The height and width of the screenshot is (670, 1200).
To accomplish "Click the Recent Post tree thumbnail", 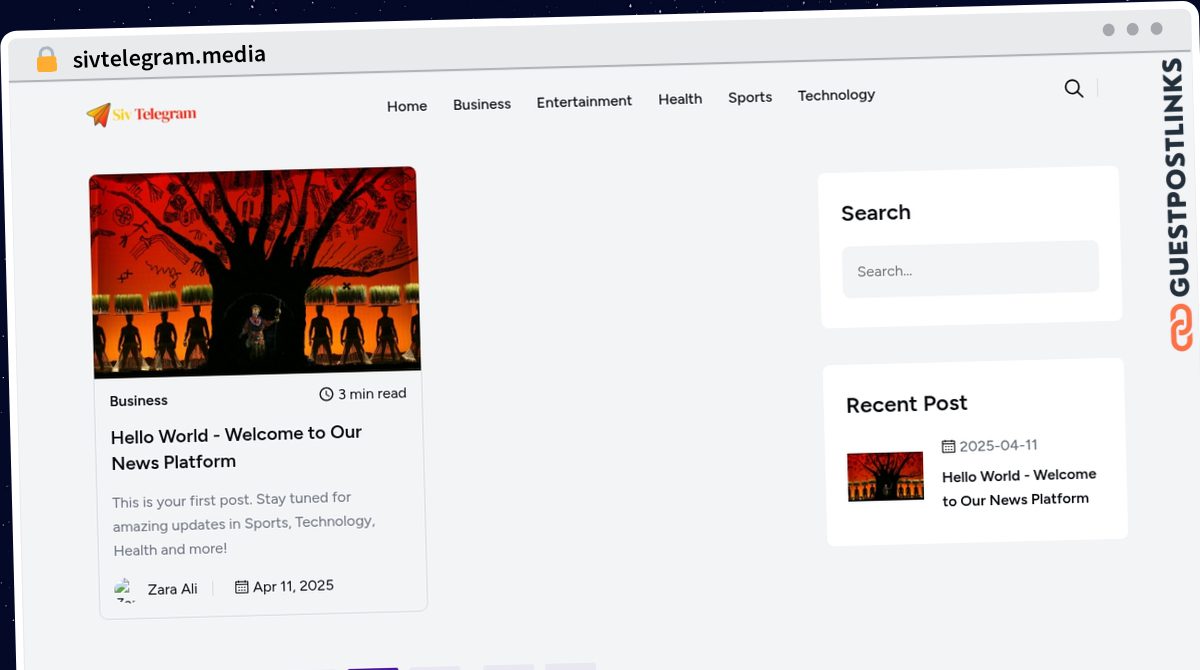I will tap(885, 476).
